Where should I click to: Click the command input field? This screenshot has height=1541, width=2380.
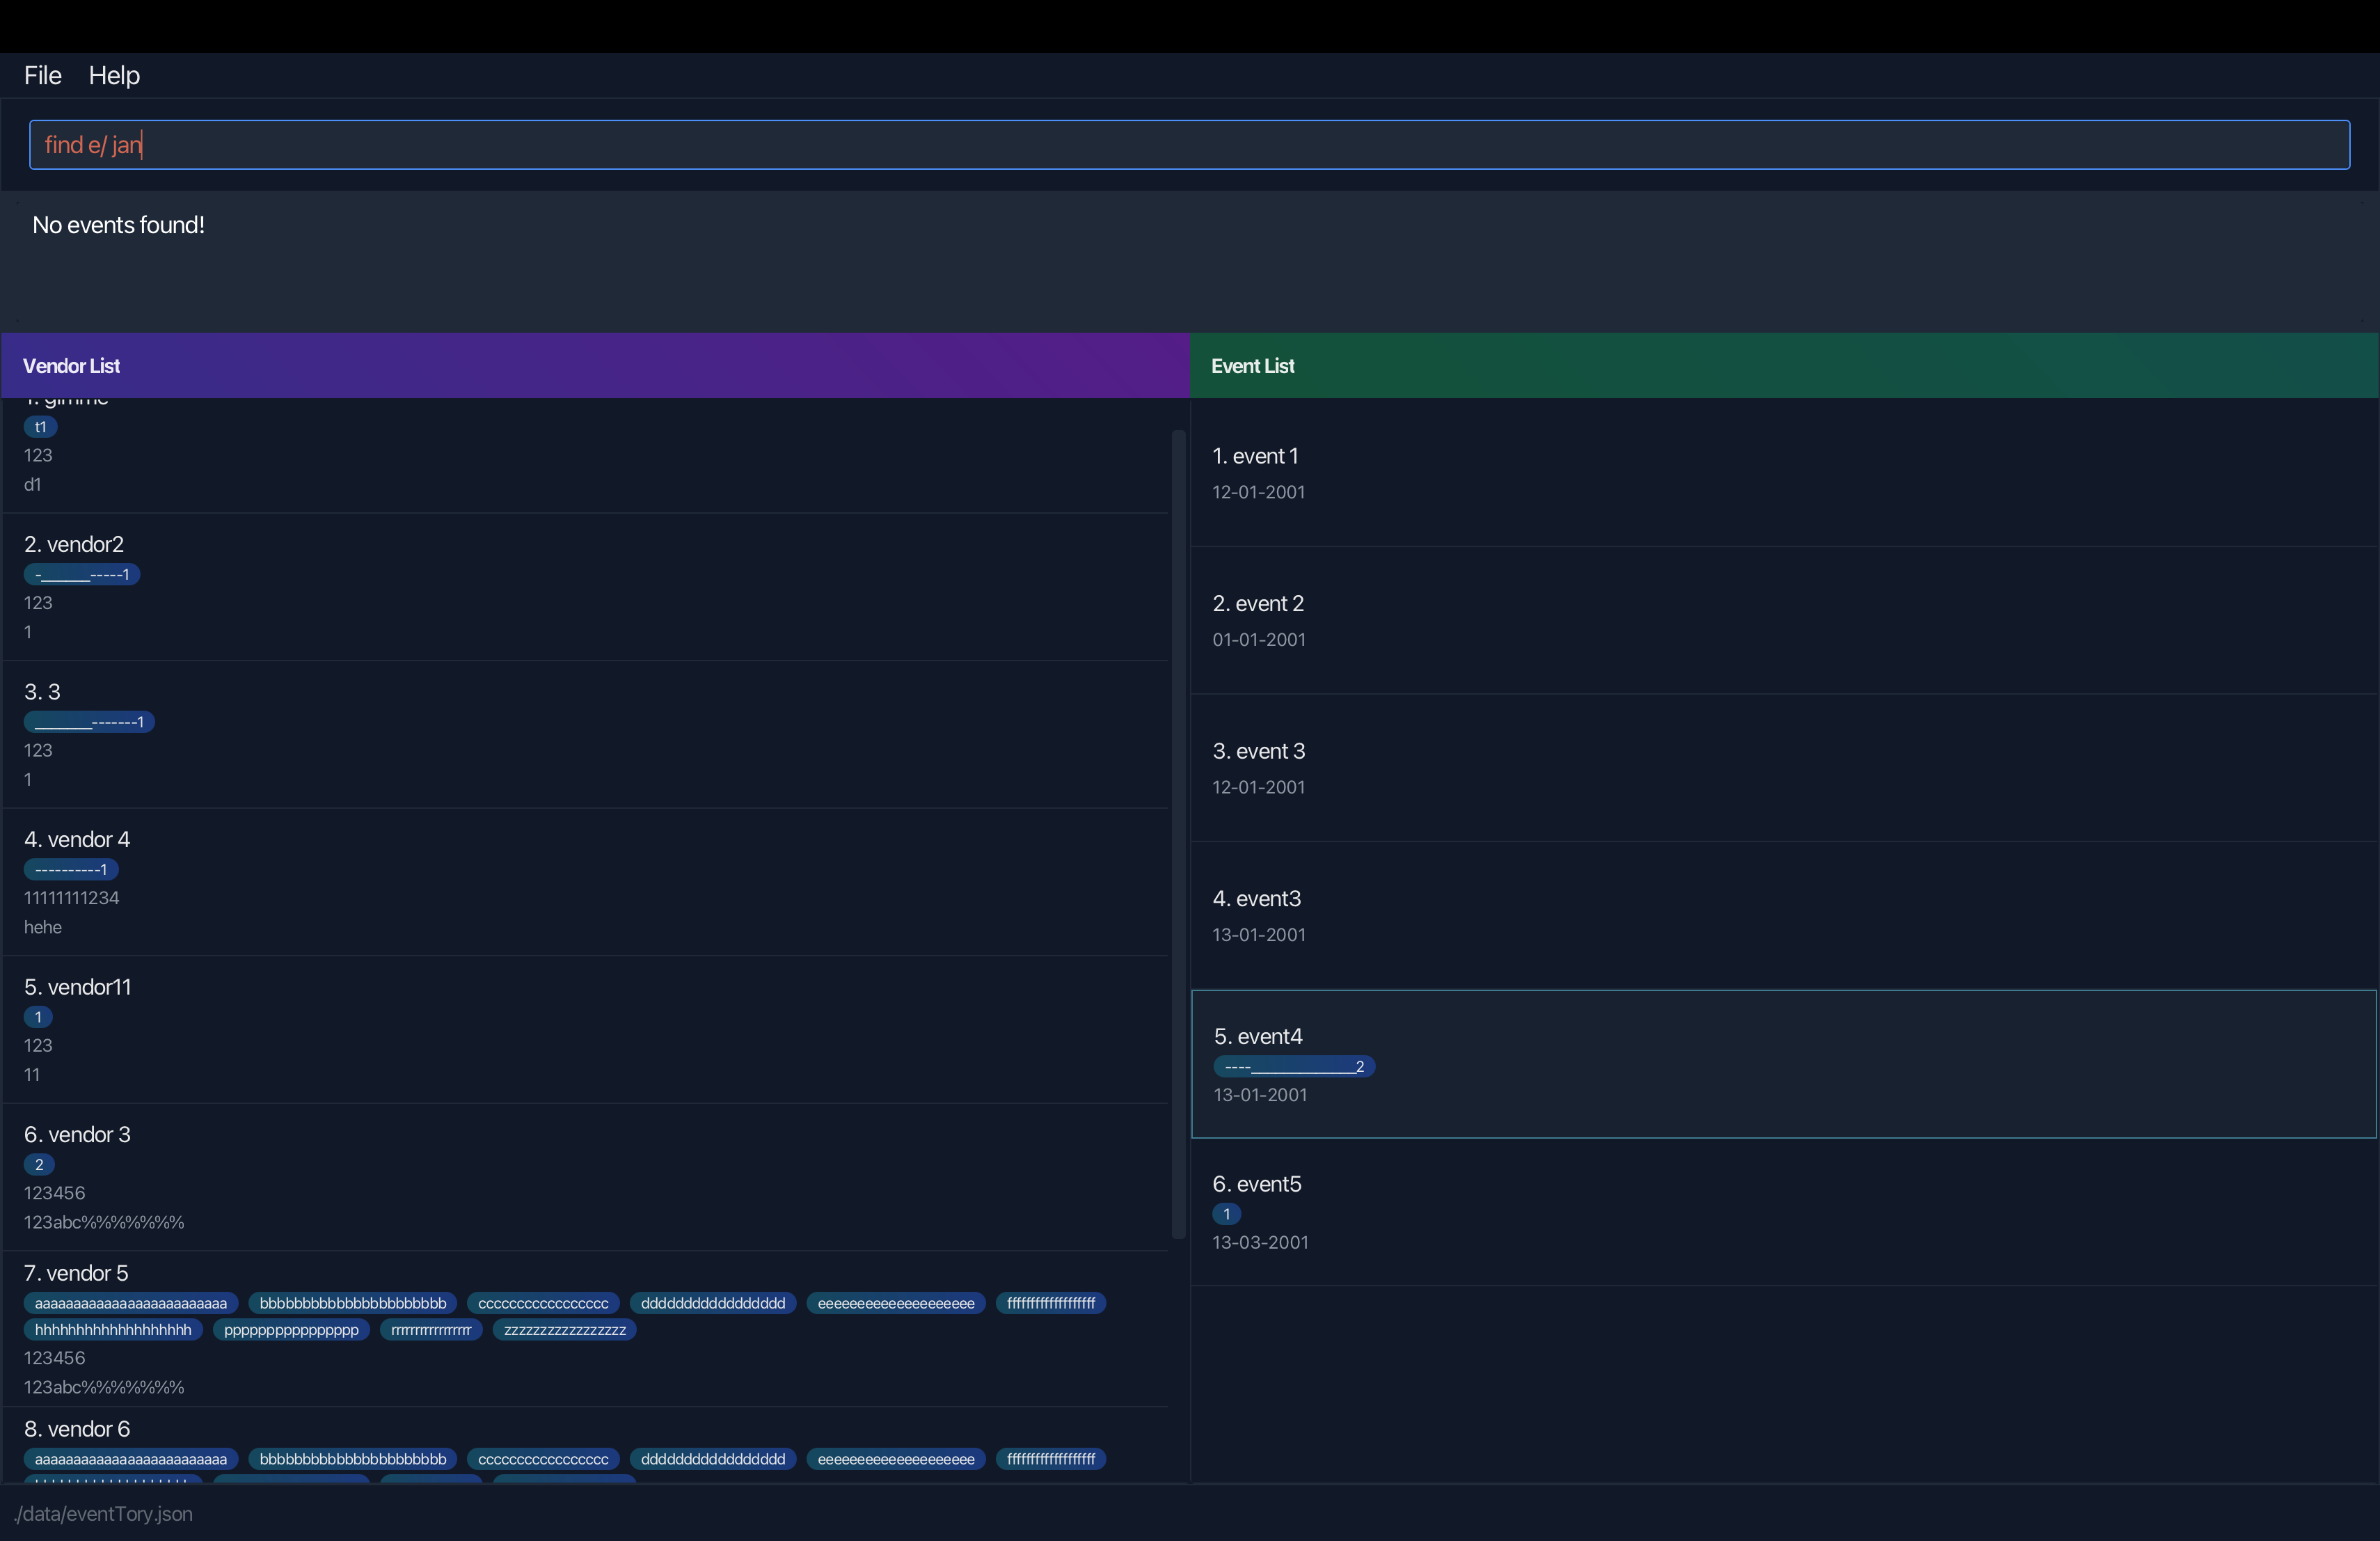tap(1189, 145)
